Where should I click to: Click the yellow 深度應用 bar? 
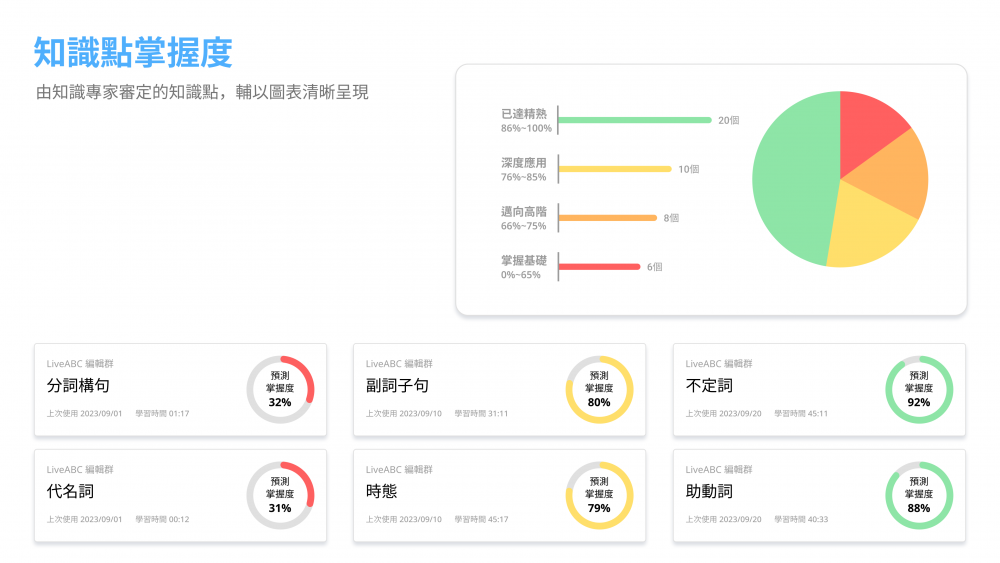[614, 169]
